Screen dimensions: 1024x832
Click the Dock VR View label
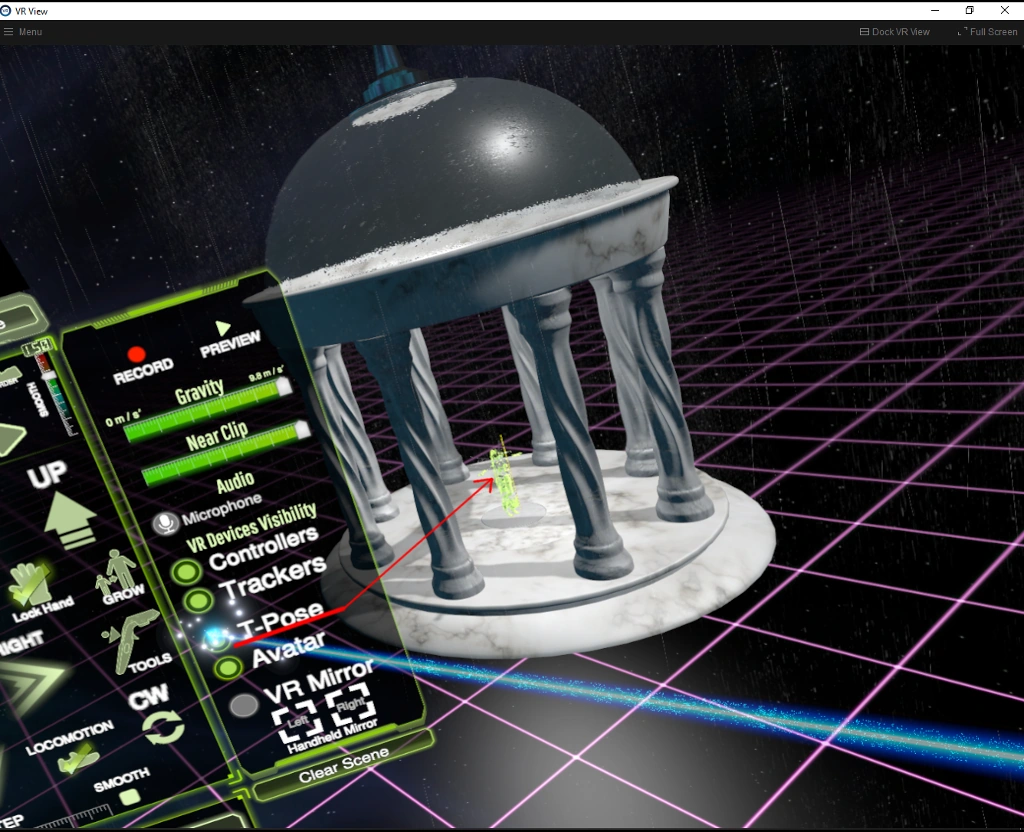tap(901, 31)
